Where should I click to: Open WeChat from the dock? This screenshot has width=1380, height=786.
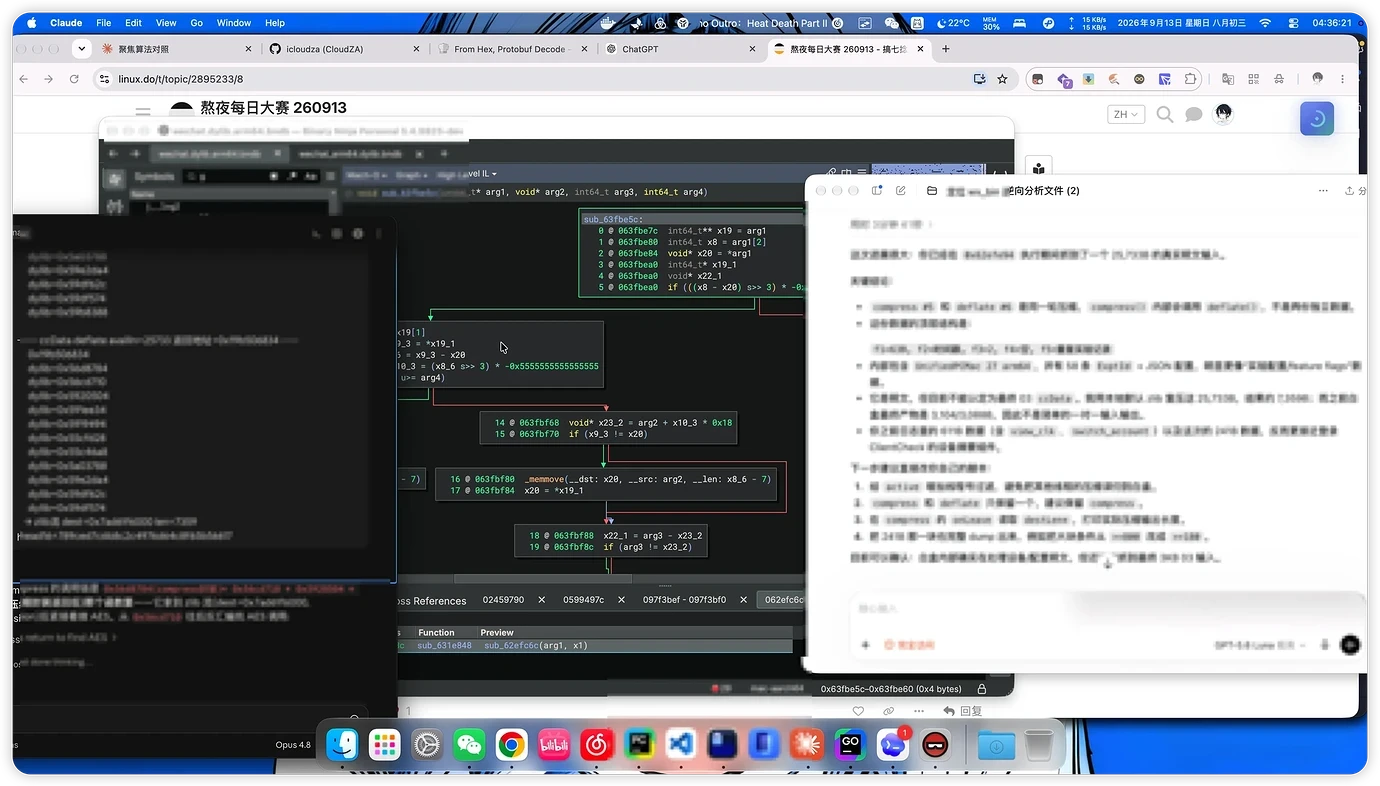click(x=469, y=745)
